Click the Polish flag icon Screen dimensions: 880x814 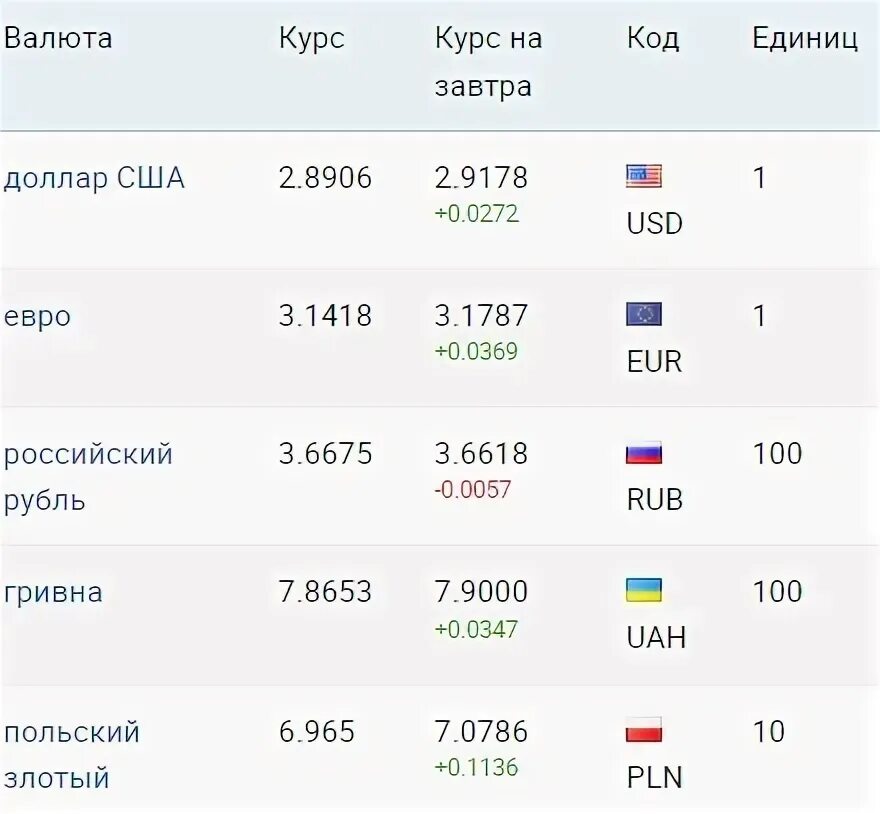(644, 729)
